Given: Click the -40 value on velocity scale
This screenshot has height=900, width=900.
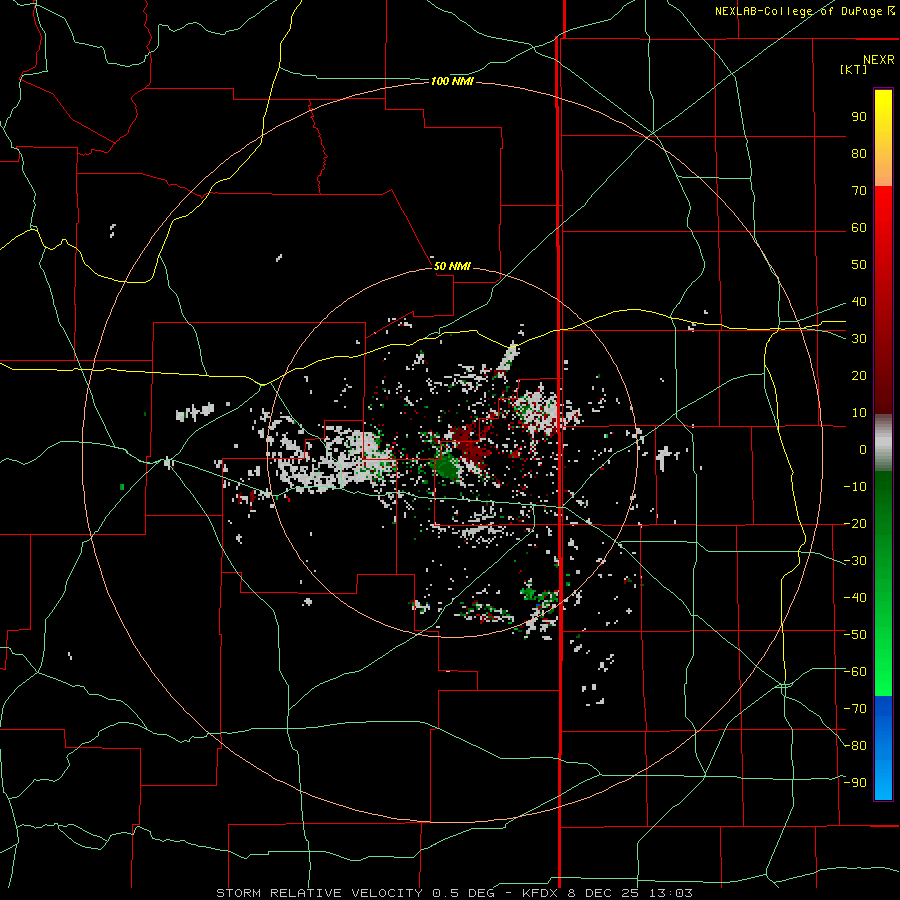Looking at the screenshot, I should 855,598.
